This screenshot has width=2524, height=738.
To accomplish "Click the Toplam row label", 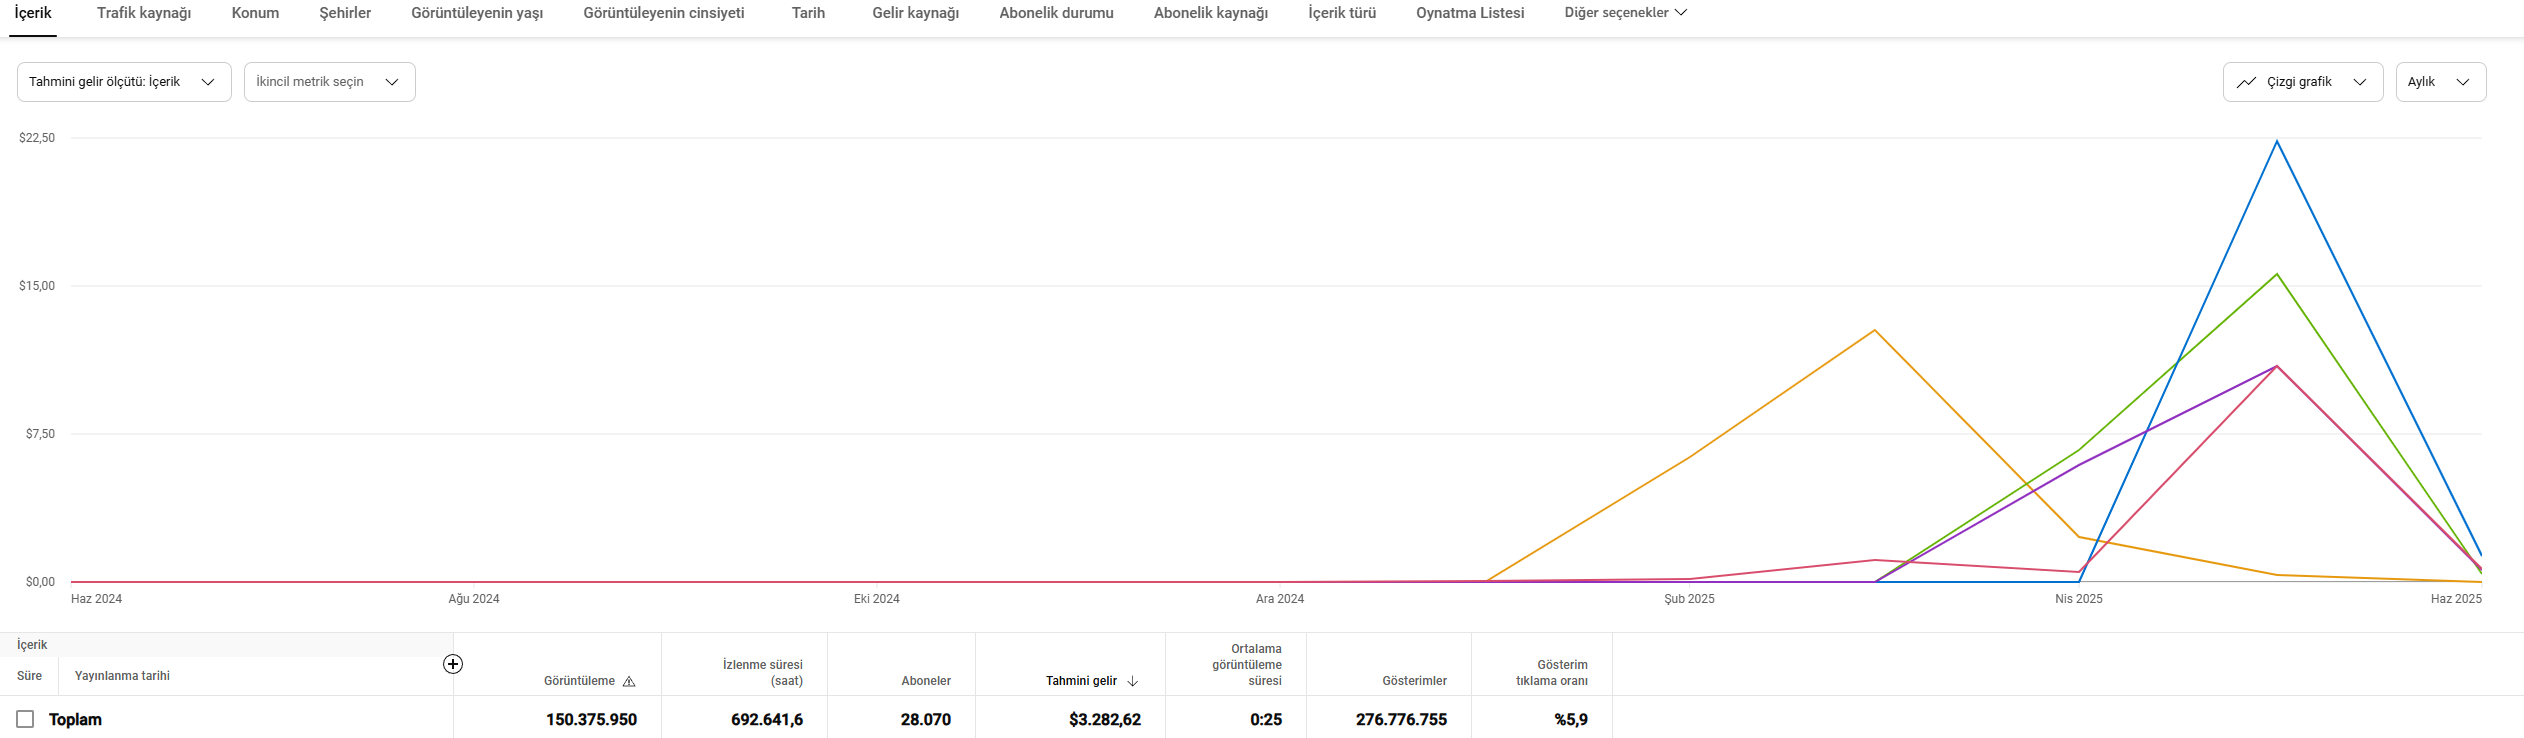I will click(x=75, y=720).
